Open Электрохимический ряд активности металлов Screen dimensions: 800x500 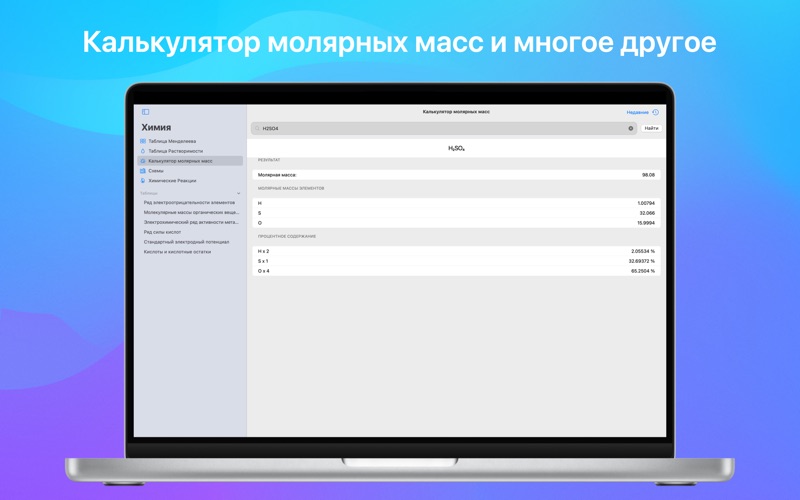click(191, 222)
